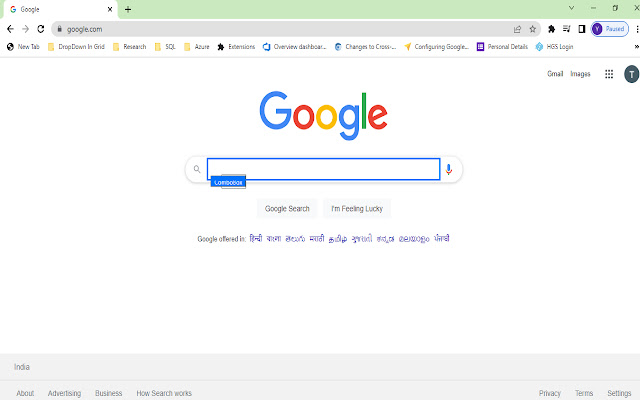The width and height of the screenshot is (640, 400).
Task: Open Chrome three-dot menu
Action: 637,29
